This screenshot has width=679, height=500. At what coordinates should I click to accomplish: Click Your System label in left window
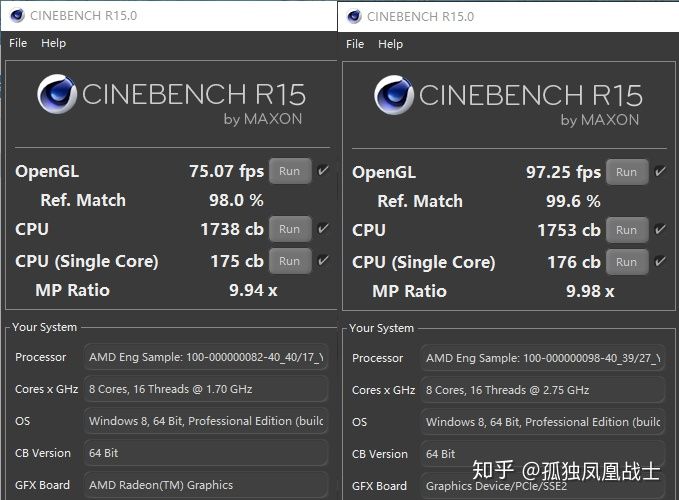[45, 327]
